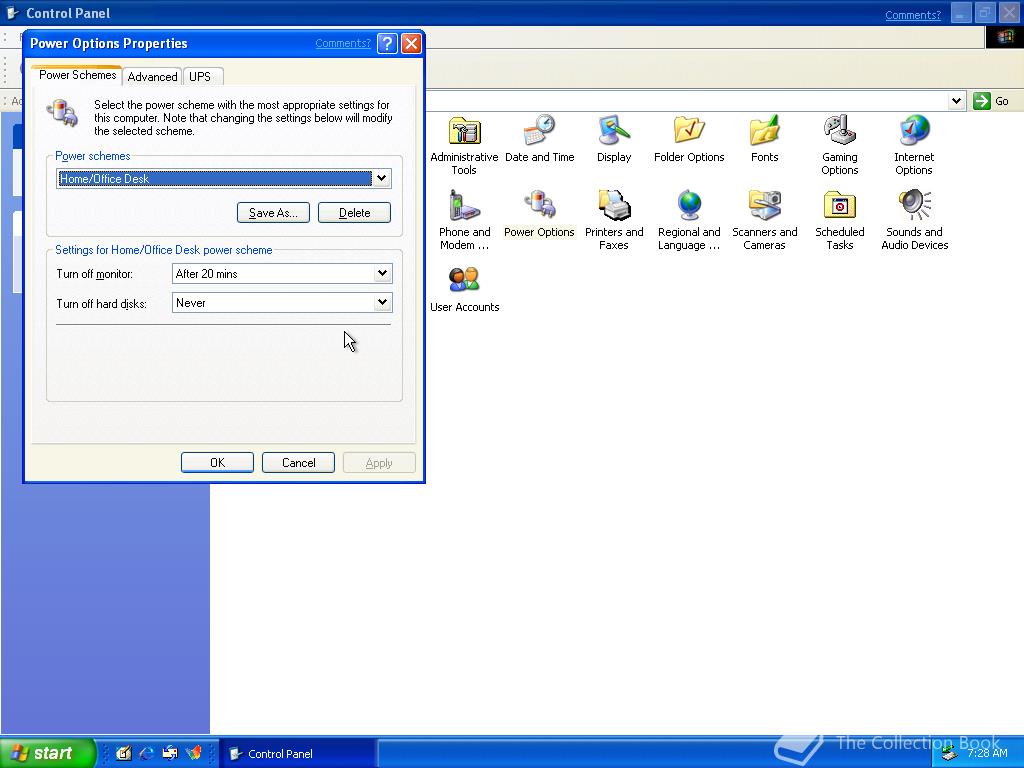
Task: Click the Save As... button
Action: pyautogui.click(x=273, y=213)
